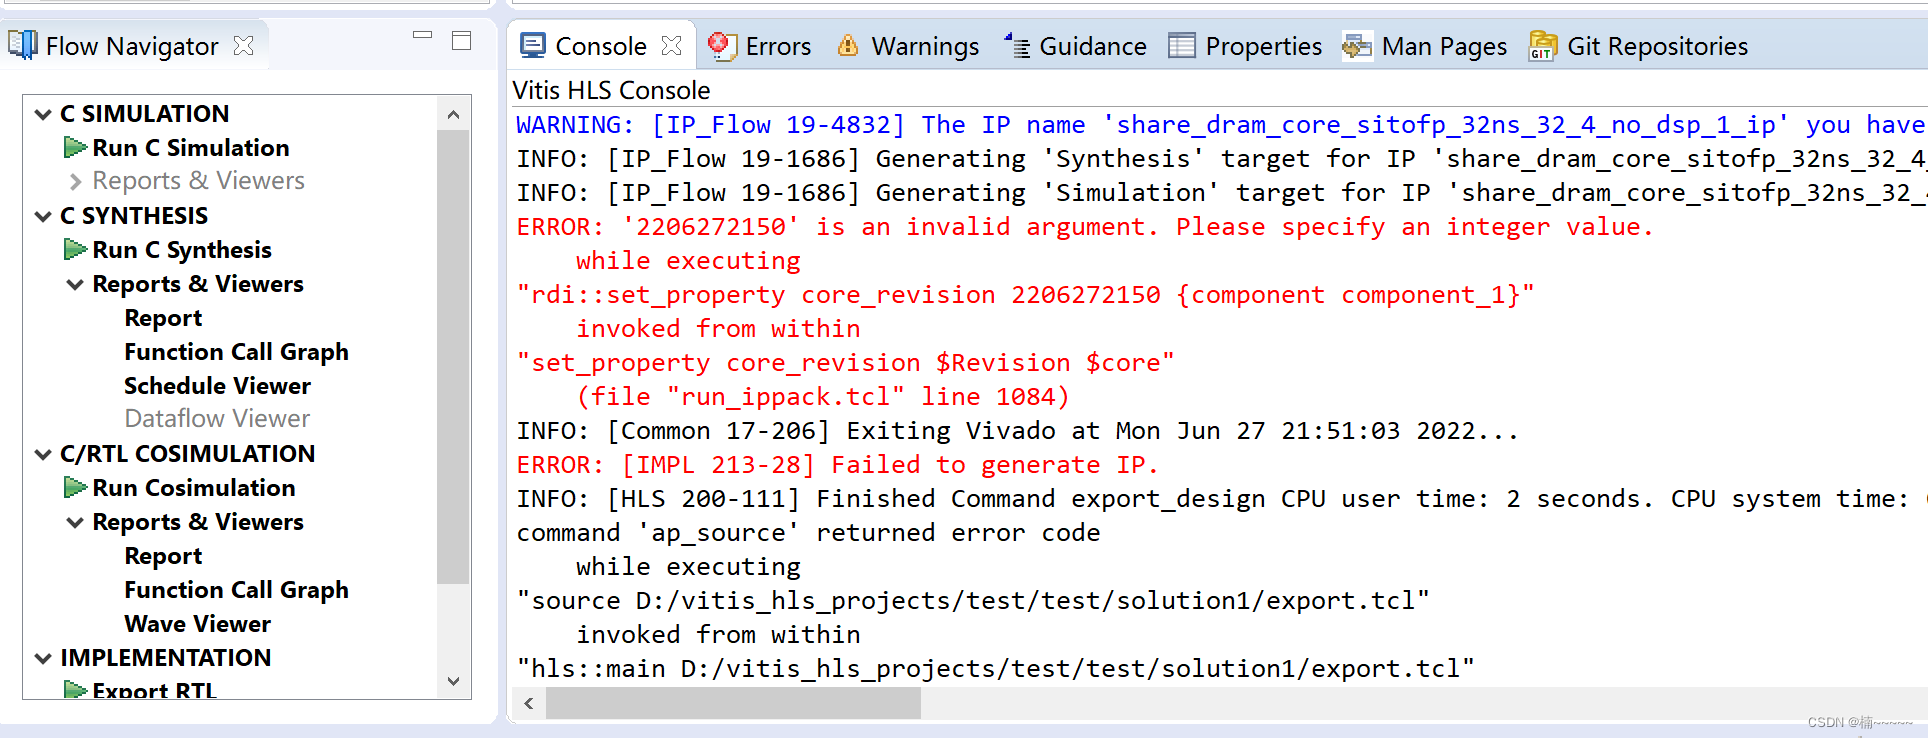Image resolution: width=1928 pixels, height=738 pixels.
Task: Open Function Call Graph under Cosimulation
Action: [236, 590]
